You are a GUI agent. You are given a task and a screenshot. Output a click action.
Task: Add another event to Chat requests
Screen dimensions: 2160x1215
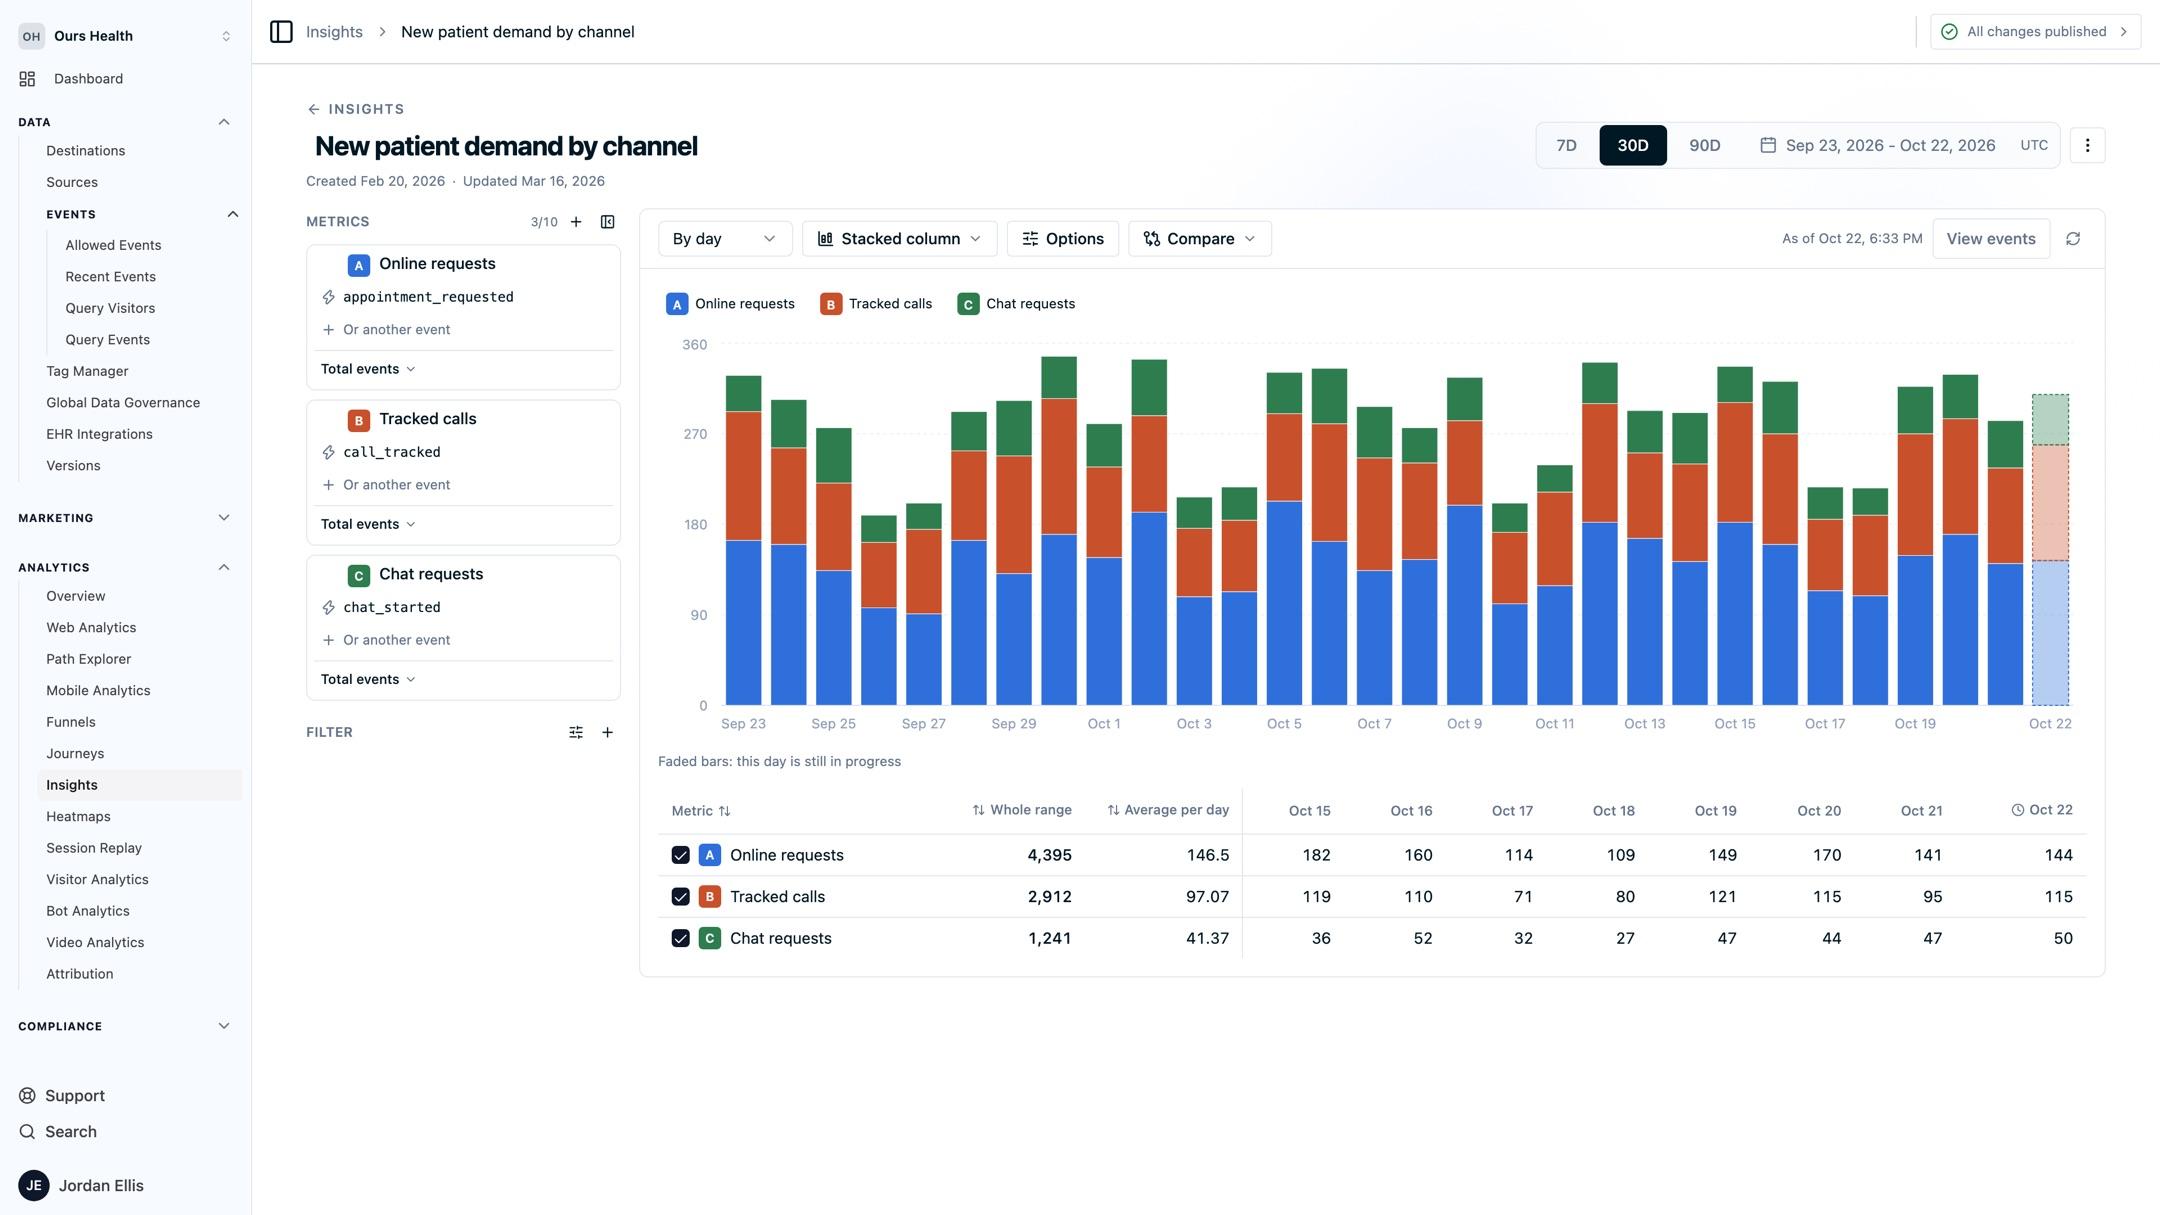coord(386,640)
